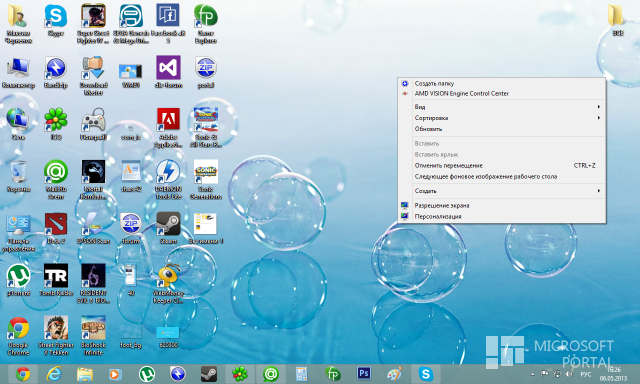Switch to Skype in the taskbar
The height and width of the screenshot is (384, 640).
point(426,374)
